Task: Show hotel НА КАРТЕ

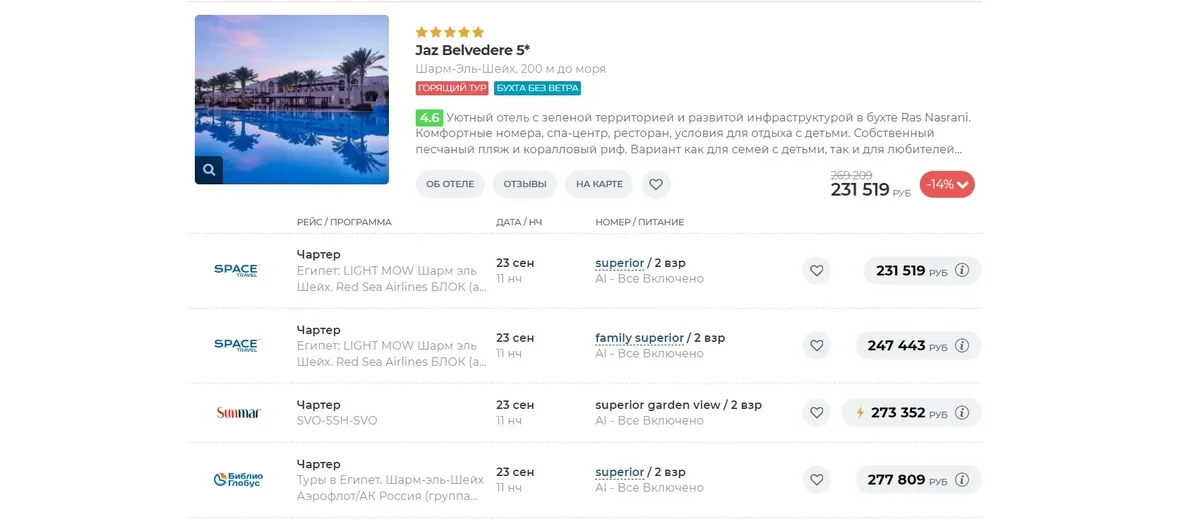Action: (x=599, y=184)
